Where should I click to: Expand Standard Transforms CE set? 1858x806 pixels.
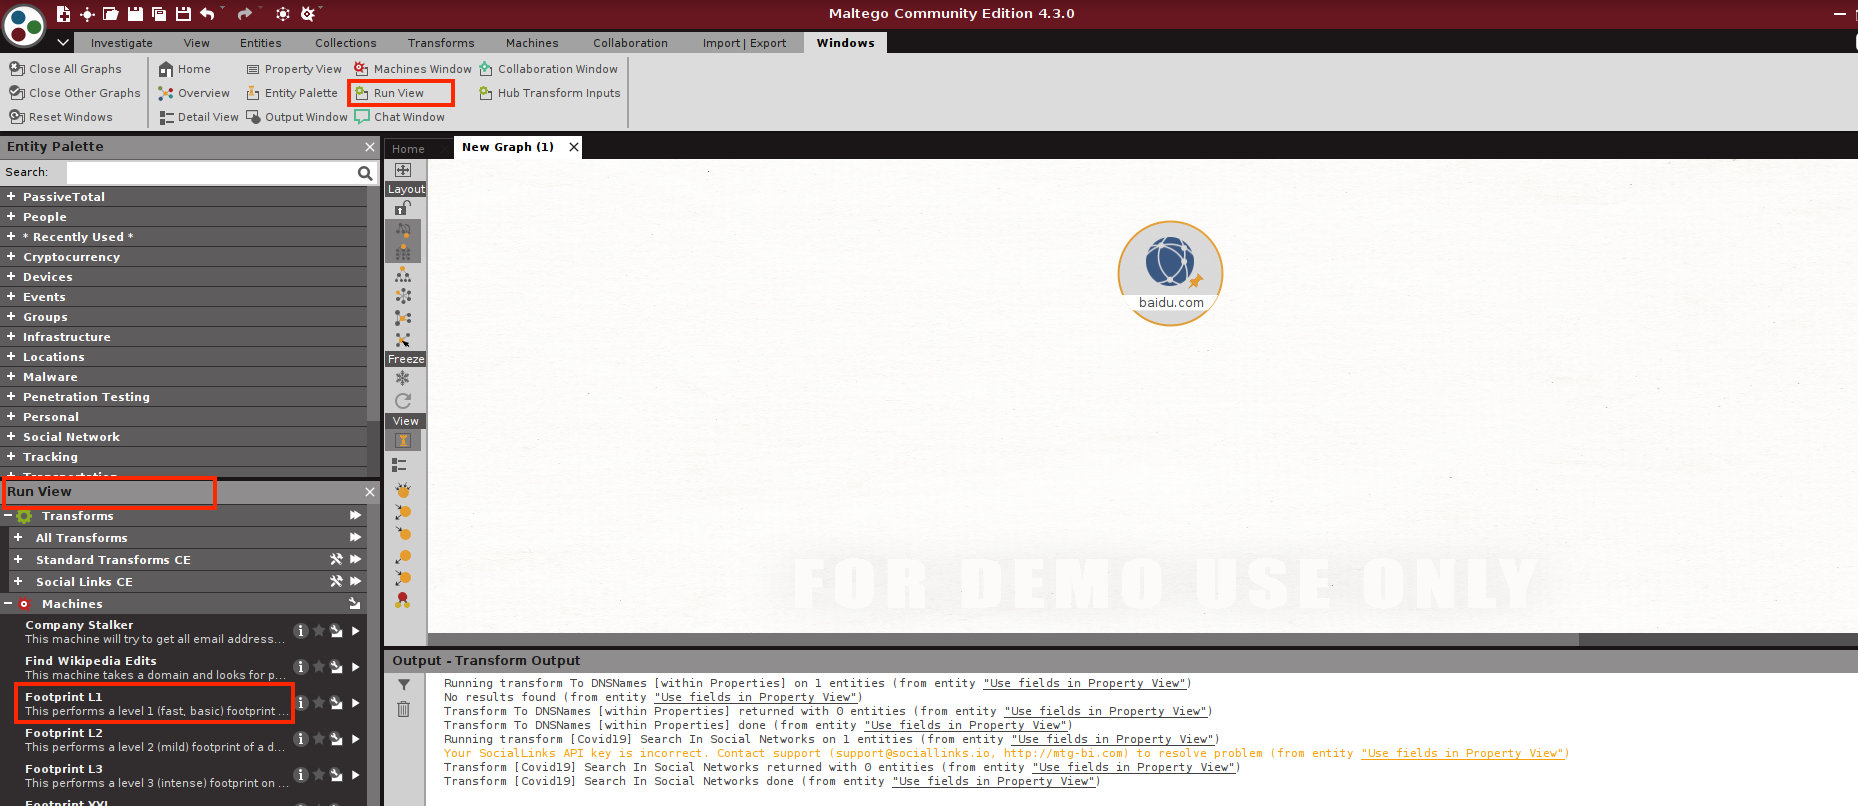click(x=18, y=560)
